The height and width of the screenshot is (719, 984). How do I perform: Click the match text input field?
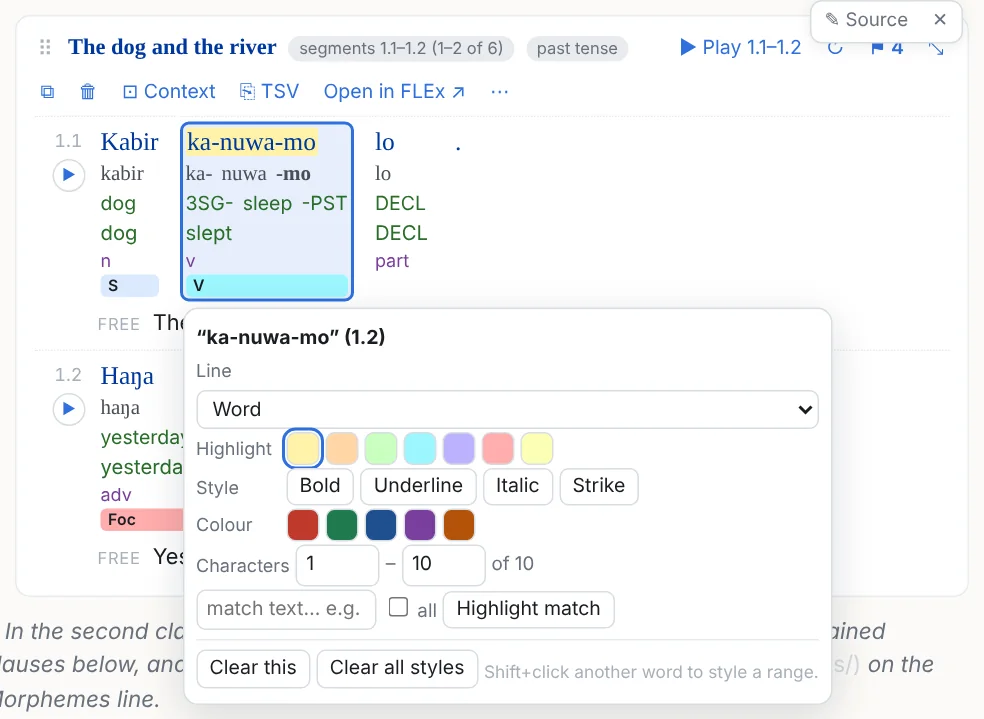coord(286,609)
